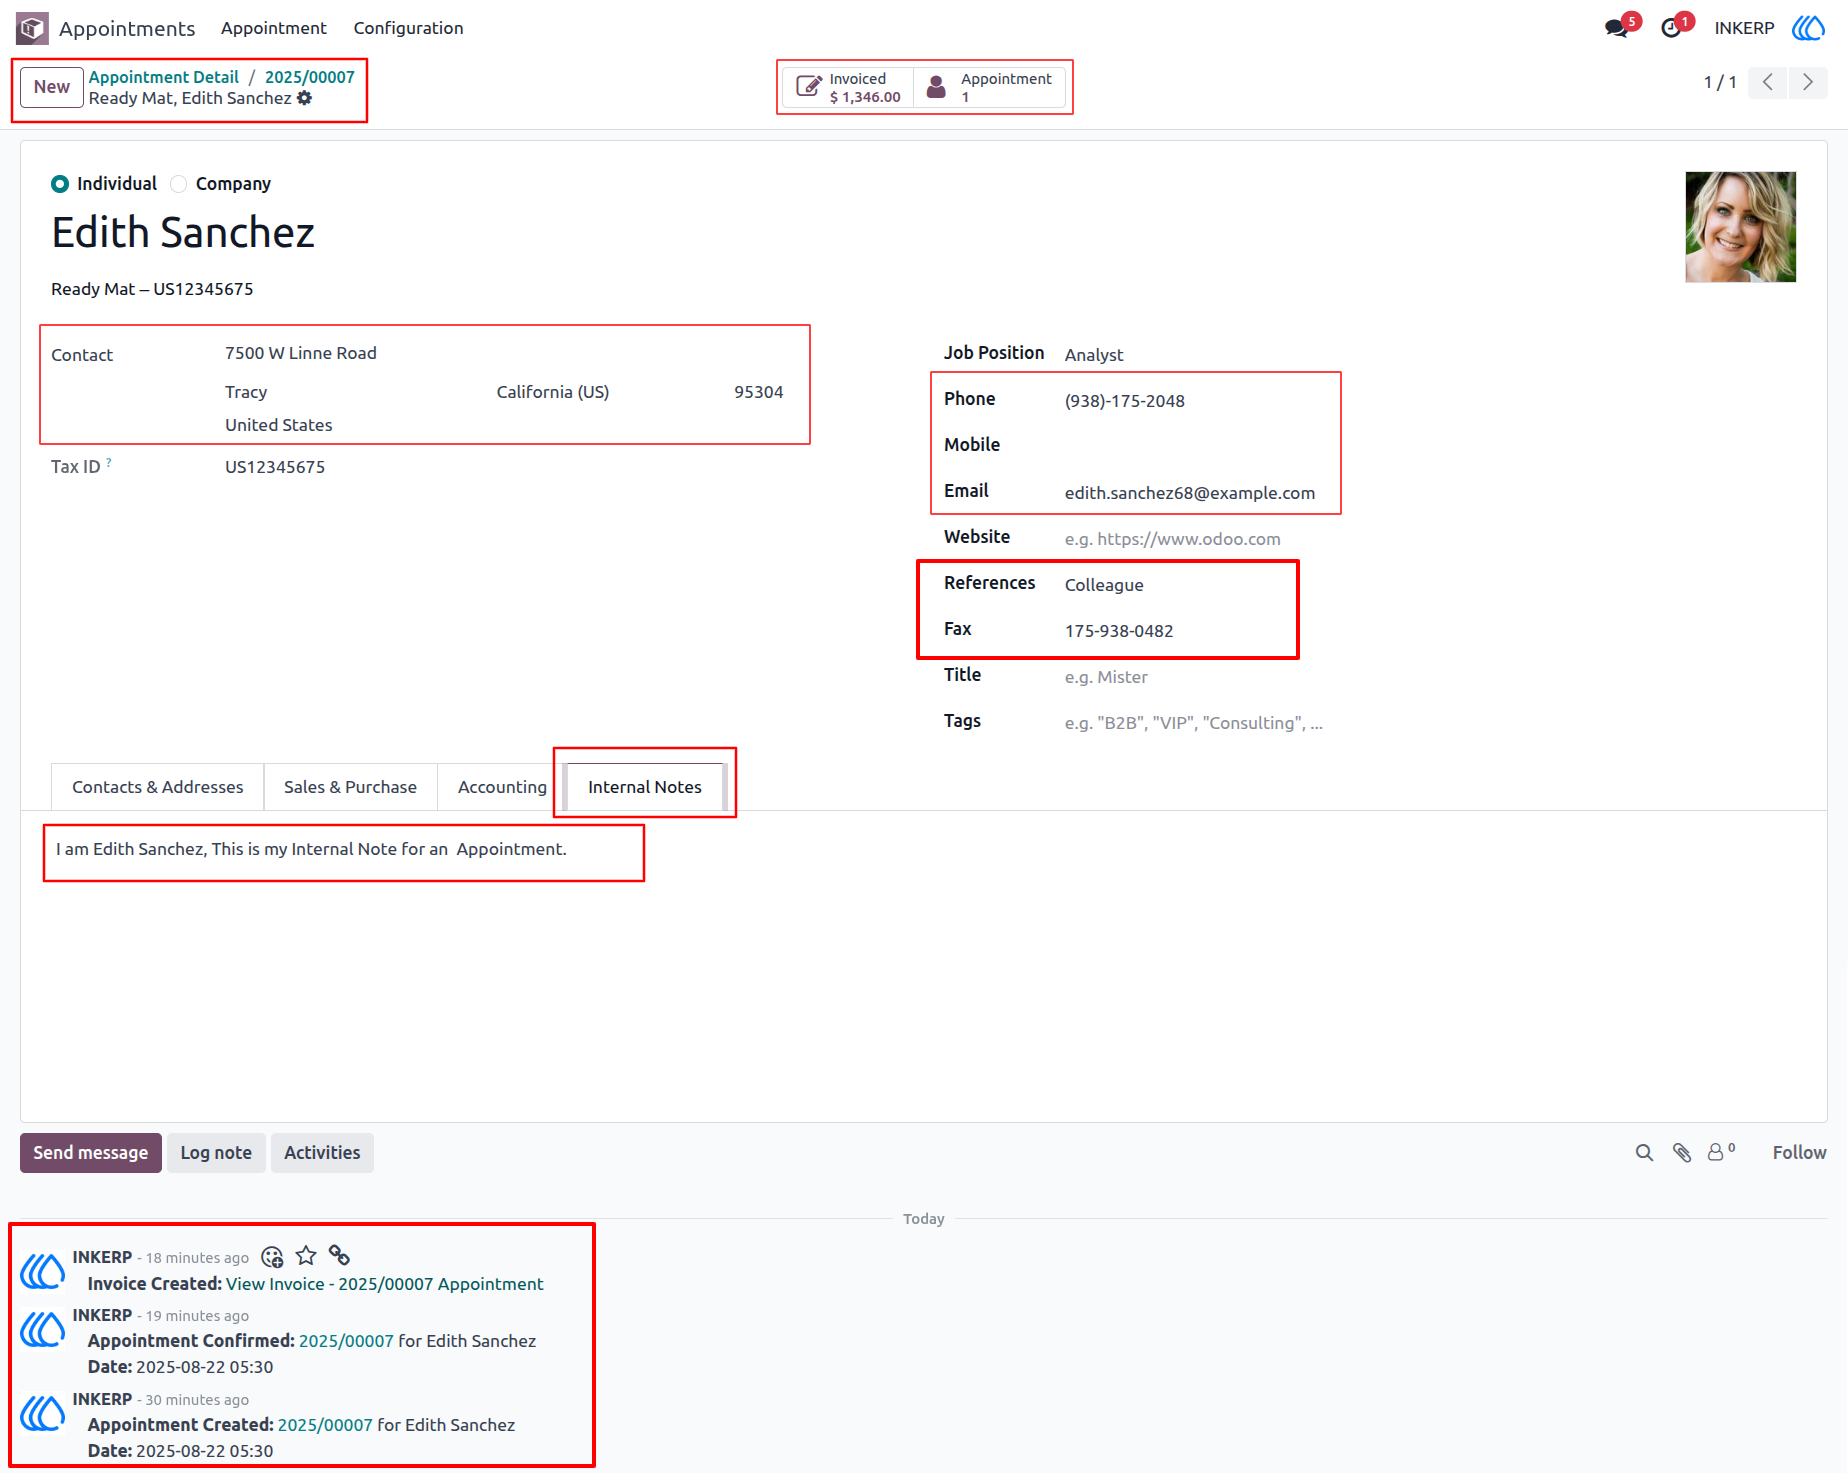Select the Company radio option
Viewport: 1848px width, 1473px height.
click(178, 184)
